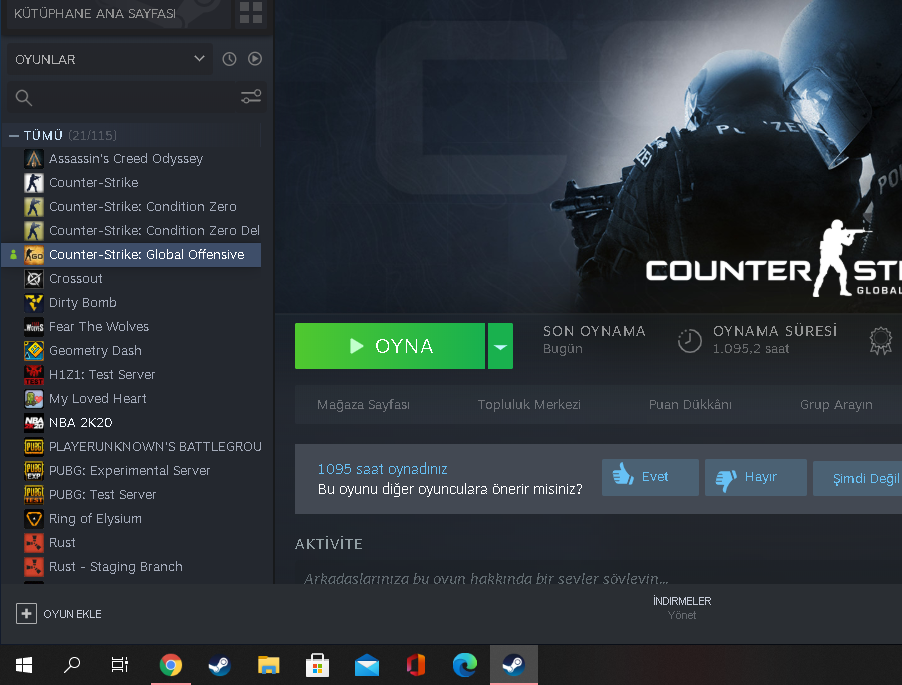Open Windows search on the taskbar
The height and width of the screenshot is (685, 902).
coord(72,665)
